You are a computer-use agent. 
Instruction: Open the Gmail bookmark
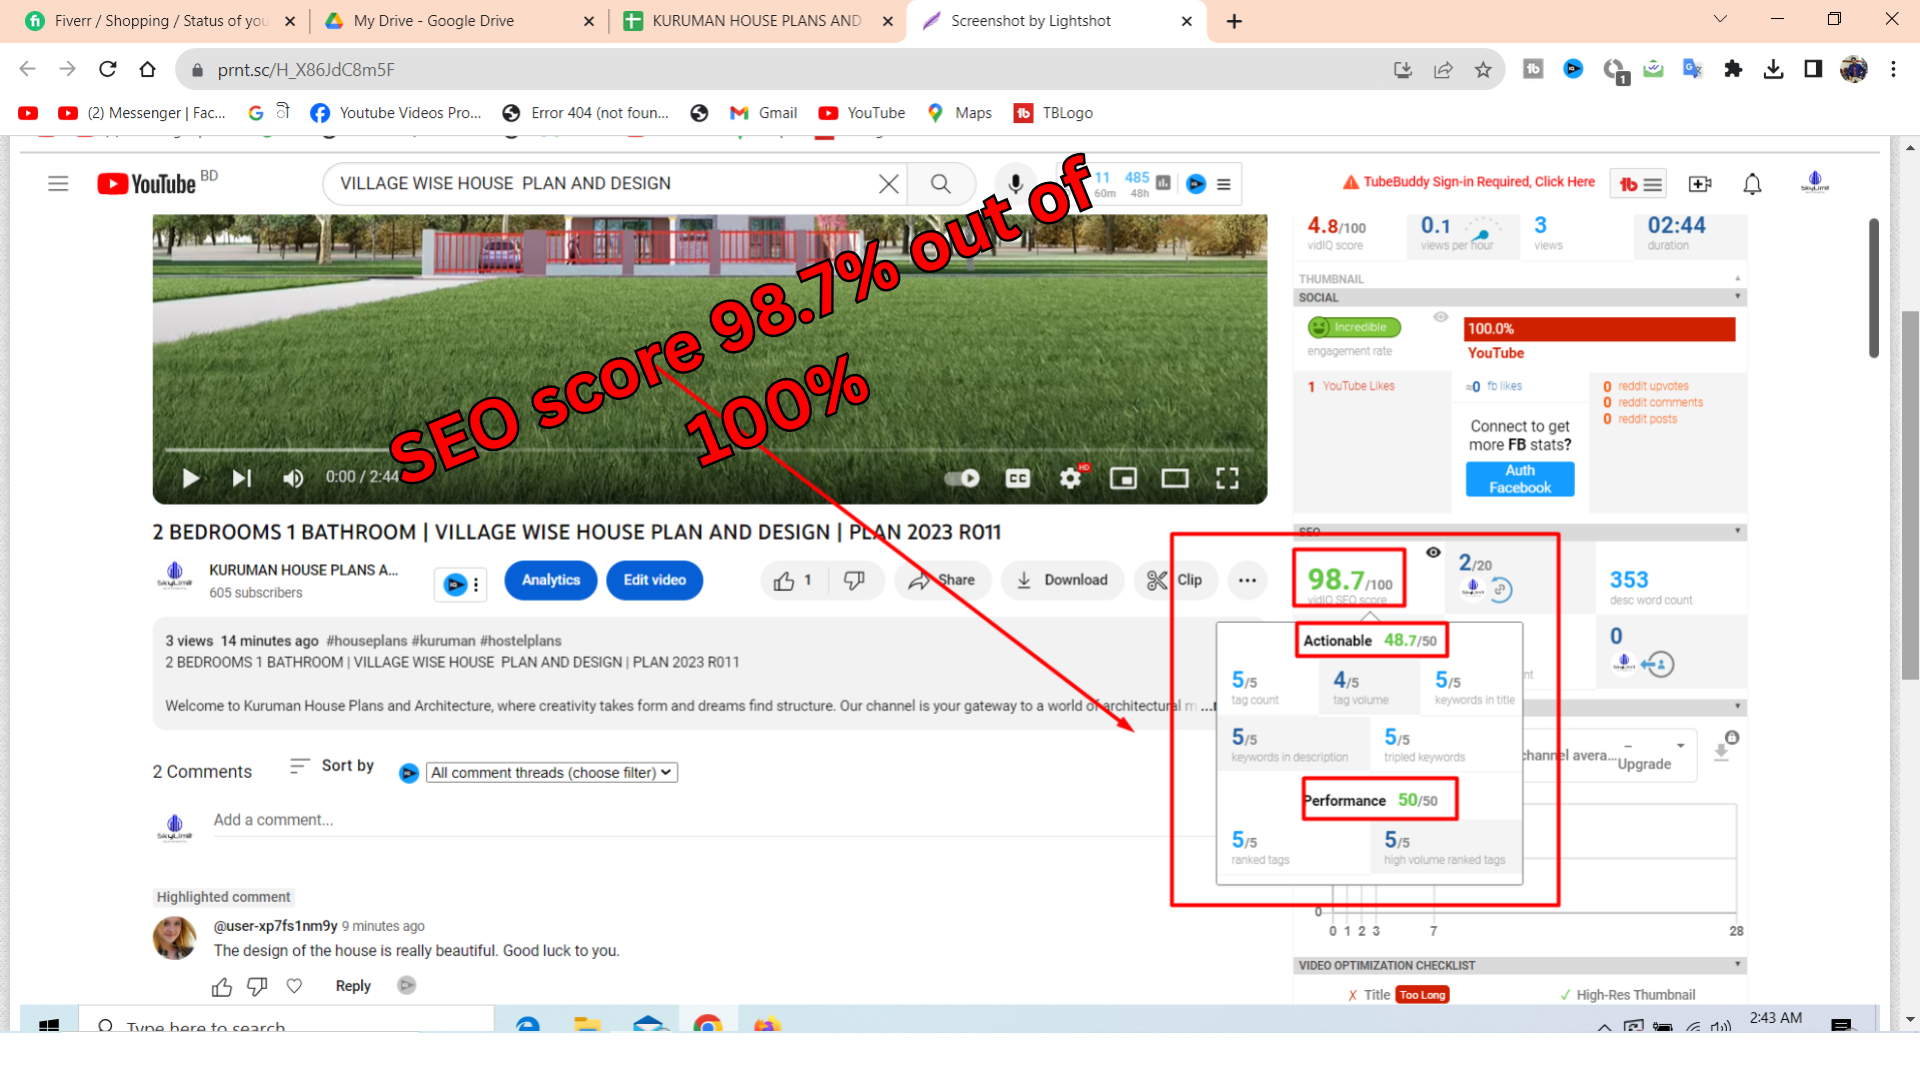(764, 113)
